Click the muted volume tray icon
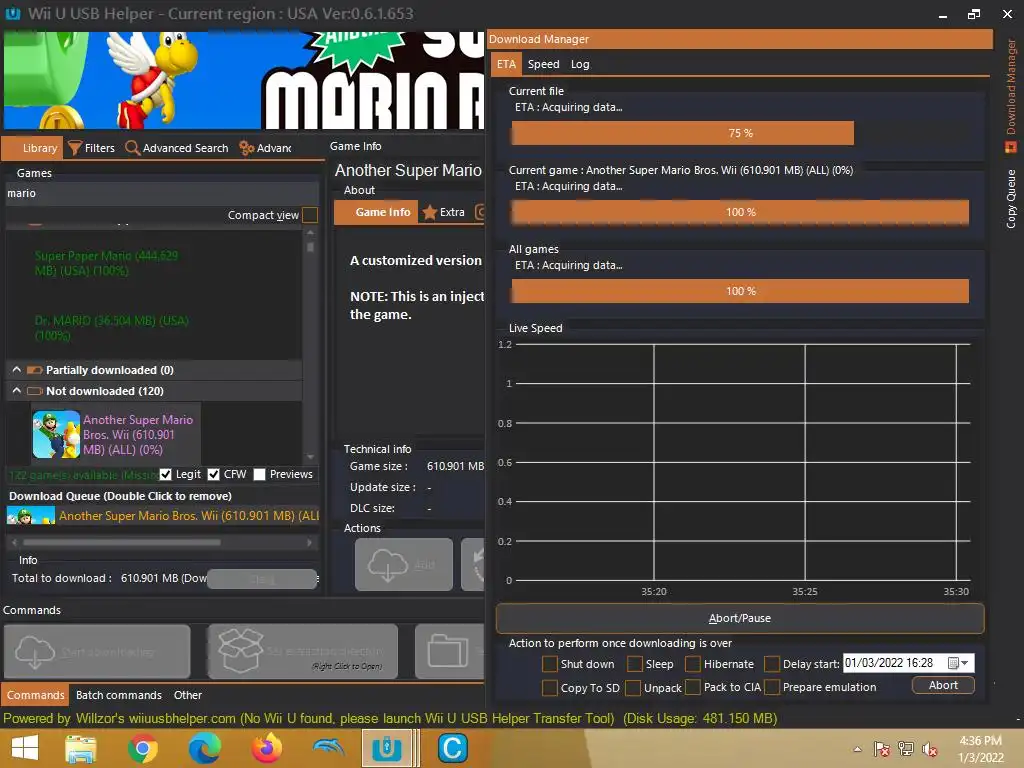Viewport: 1024px width, 768px height. [929, 749]
